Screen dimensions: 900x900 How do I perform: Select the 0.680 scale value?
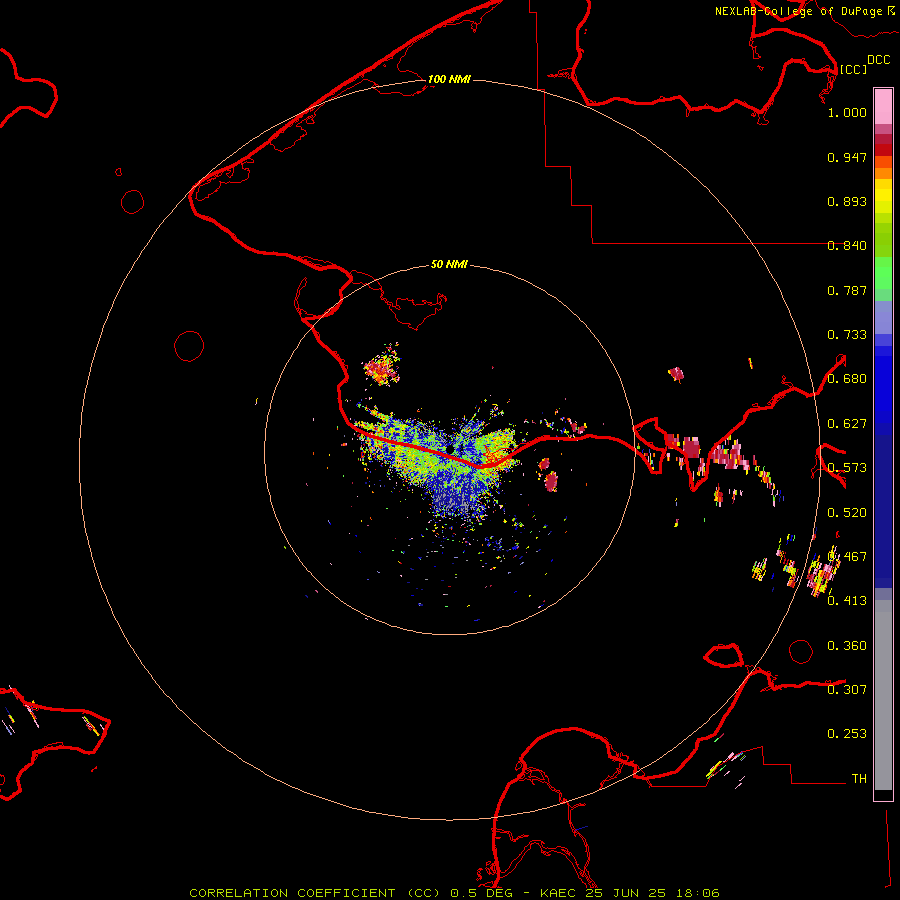(847, 379)
